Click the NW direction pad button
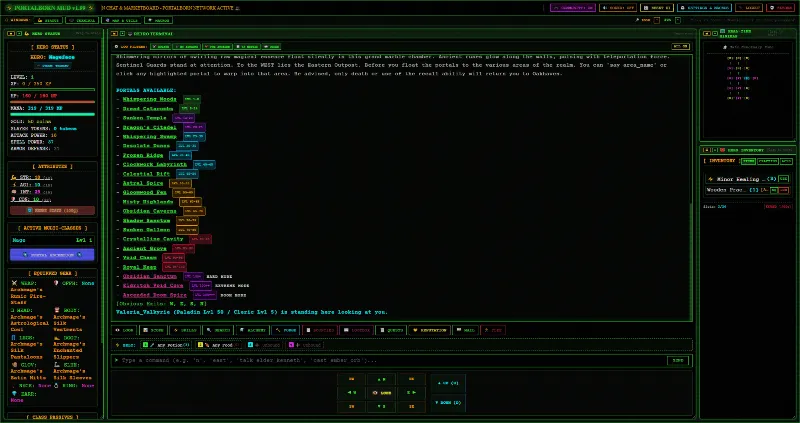 click(352, 380)
